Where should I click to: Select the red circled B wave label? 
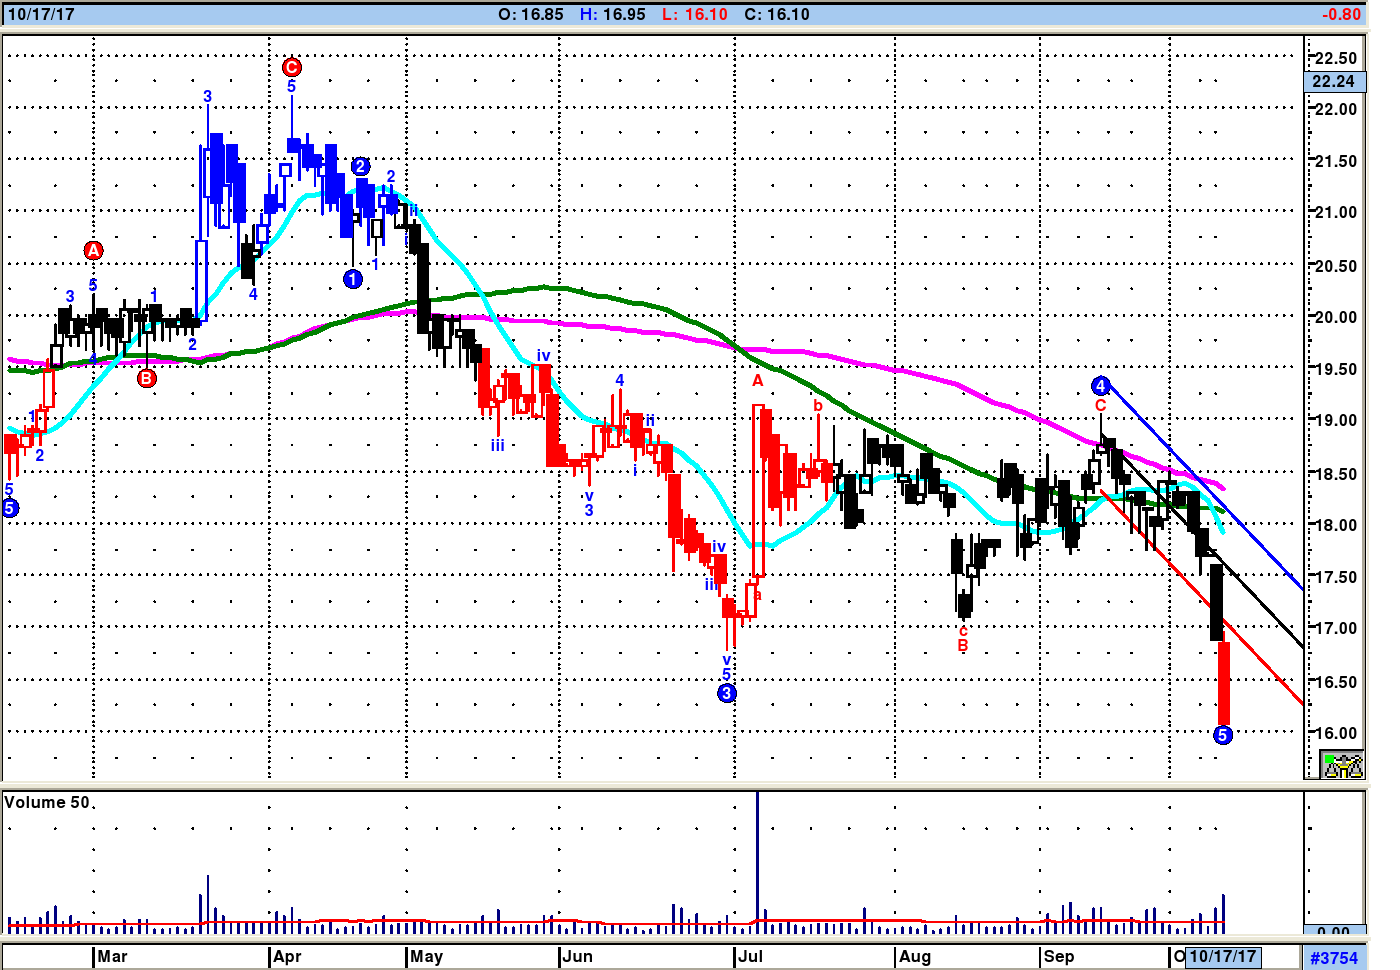click(x=147, y=378)
